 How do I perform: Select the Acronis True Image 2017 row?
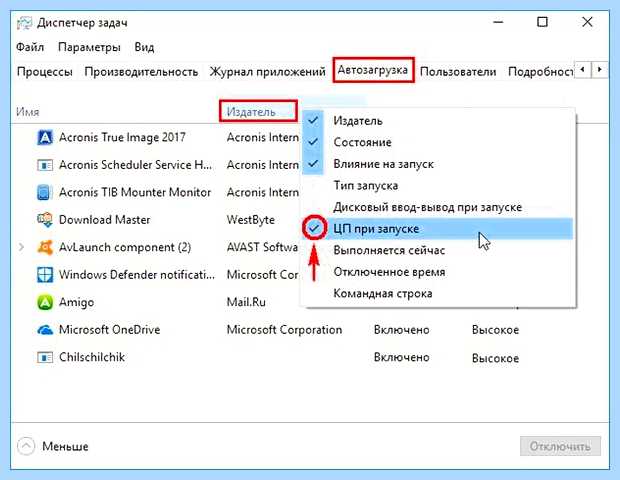[123, 138]
